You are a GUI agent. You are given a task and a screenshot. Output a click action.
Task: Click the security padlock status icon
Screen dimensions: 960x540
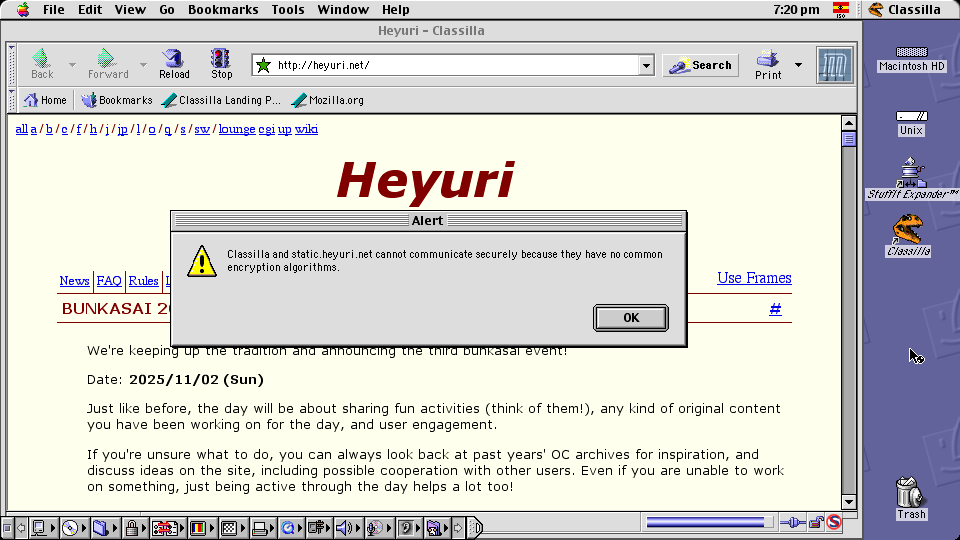(x=816, y=522)
